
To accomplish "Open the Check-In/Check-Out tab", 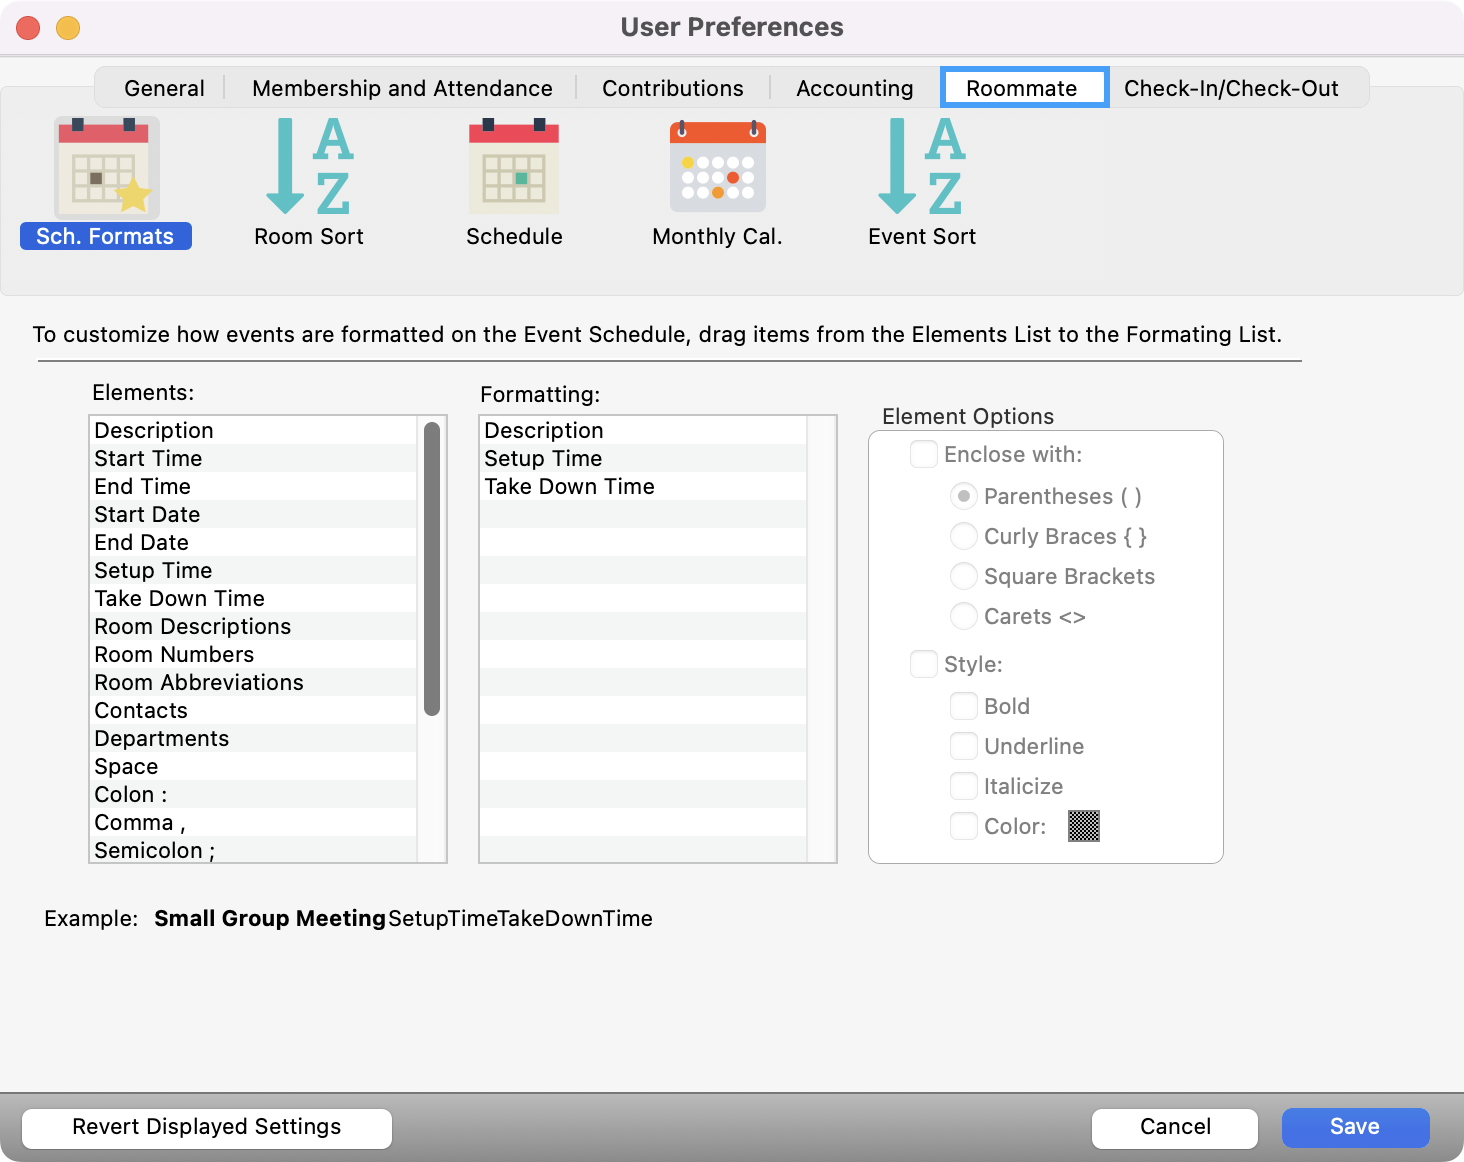I will [1230, 89].
